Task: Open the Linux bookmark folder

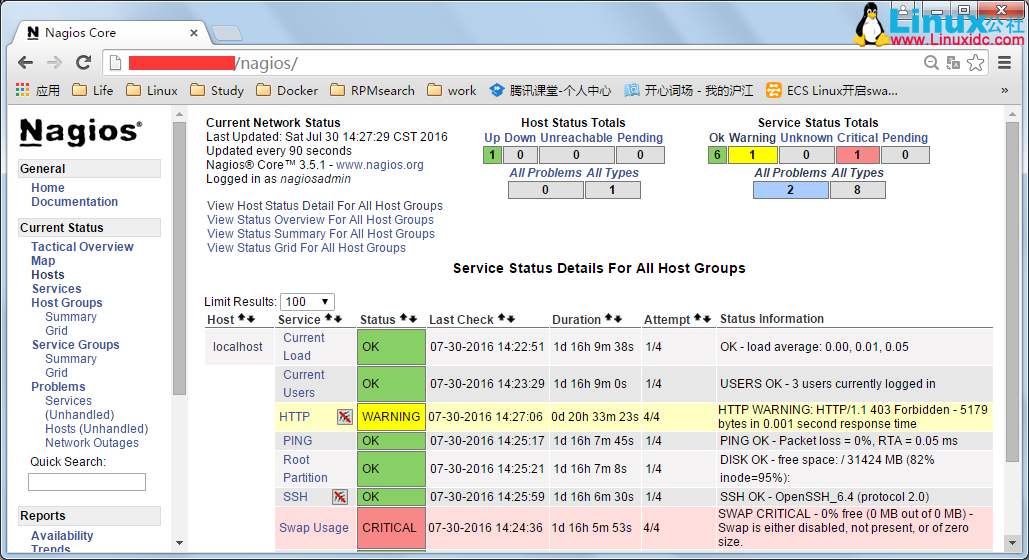Action: [x=152, y=91]
